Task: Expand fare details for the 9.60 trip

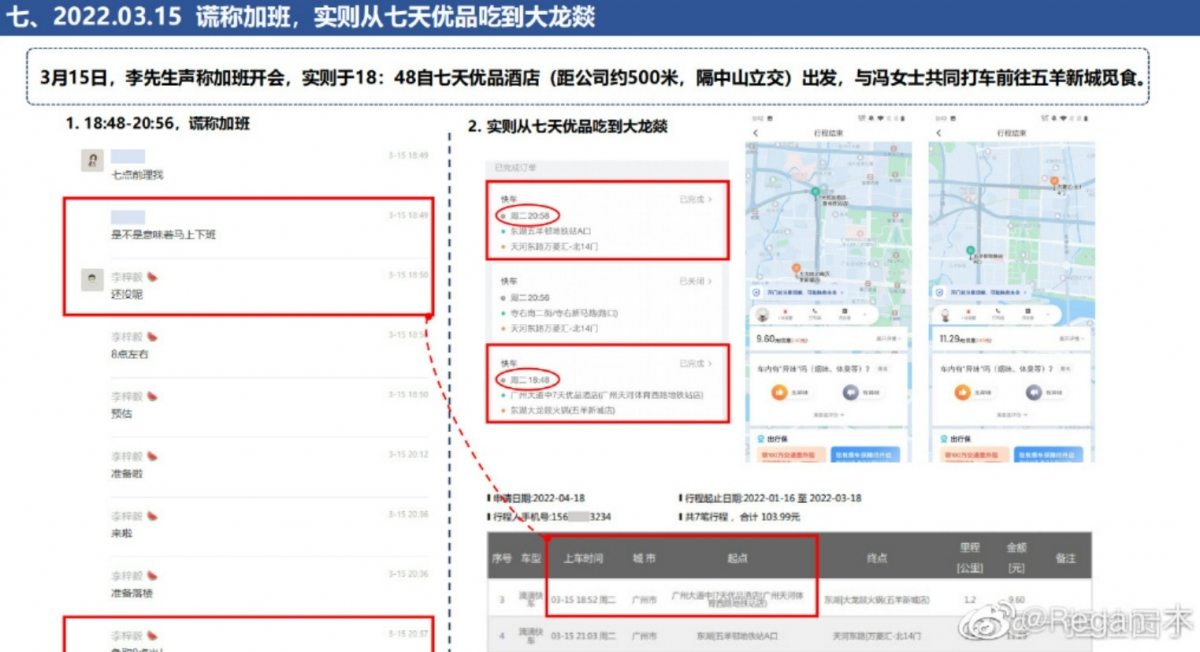Action: [x=886, y=340]
